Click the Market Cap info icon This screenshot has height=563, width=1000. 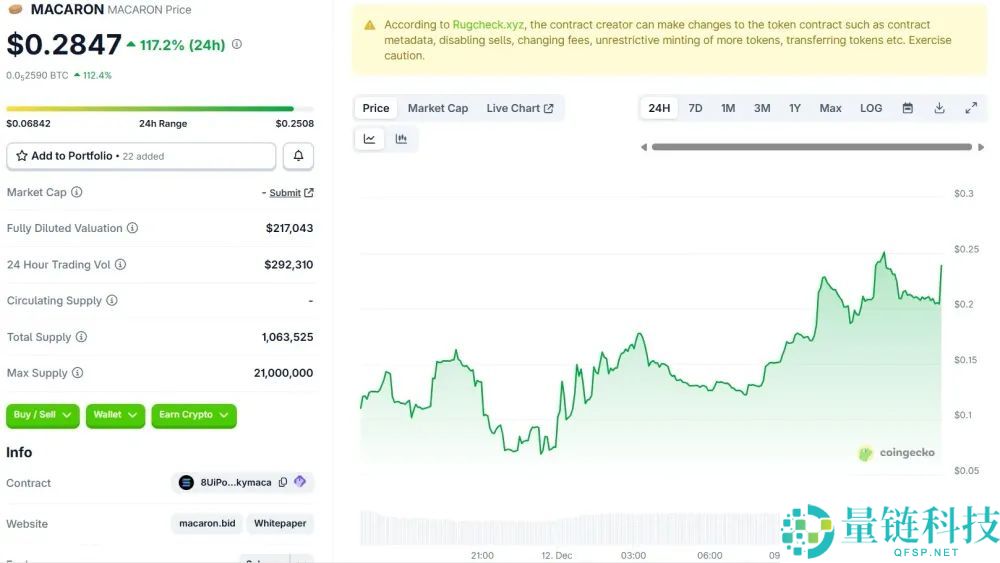[x=77, y=192]
